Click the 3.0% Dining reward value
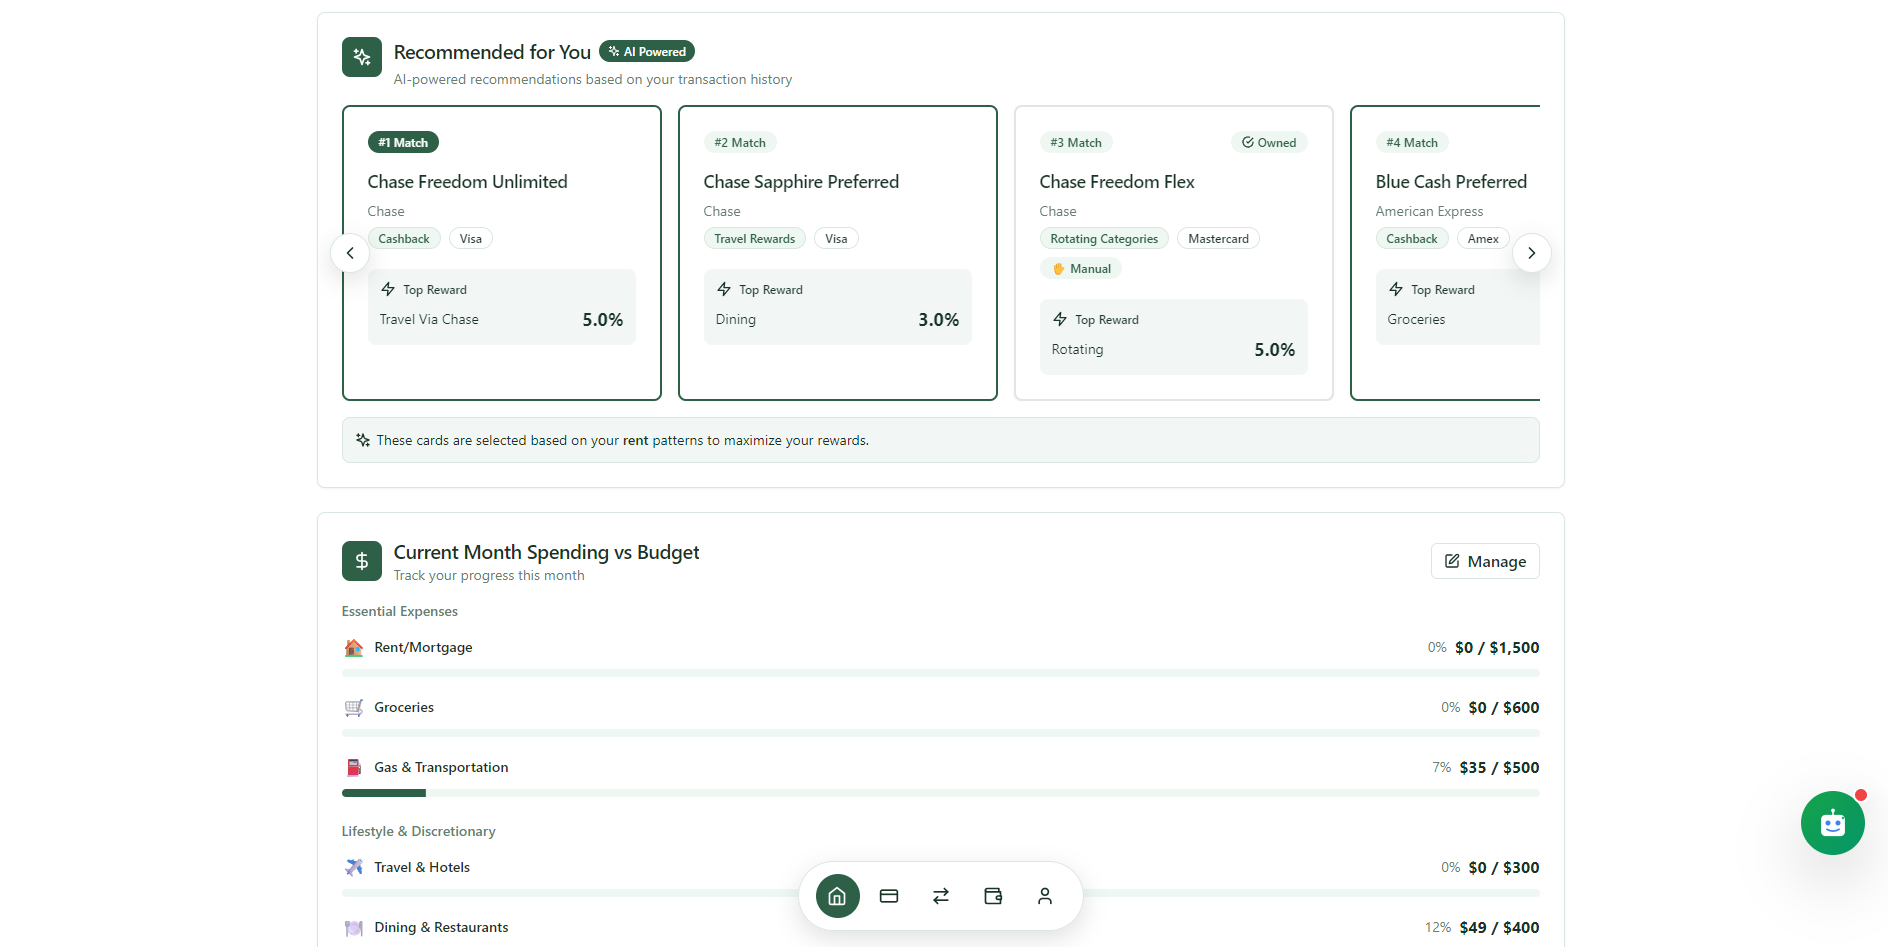 (939, 319)
